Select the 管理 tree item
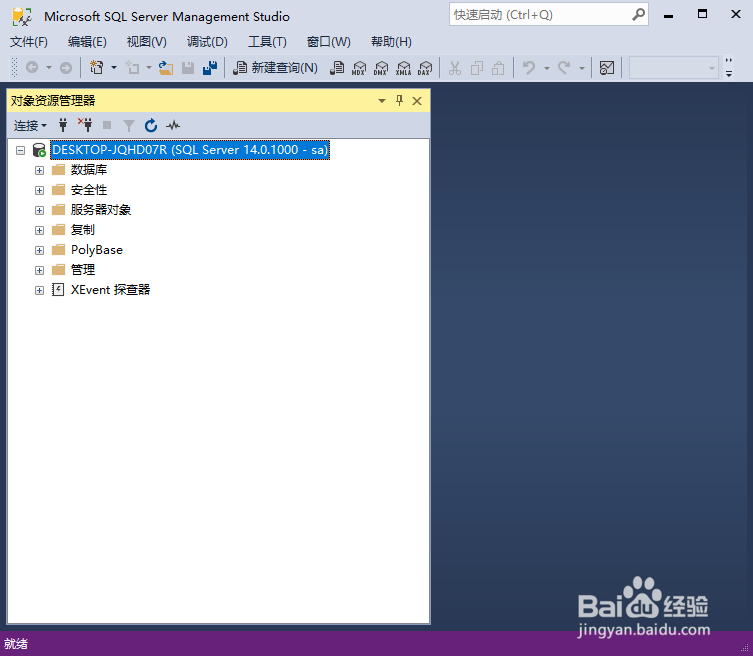This screenshot has height=656, width=753. coord(83,270)
